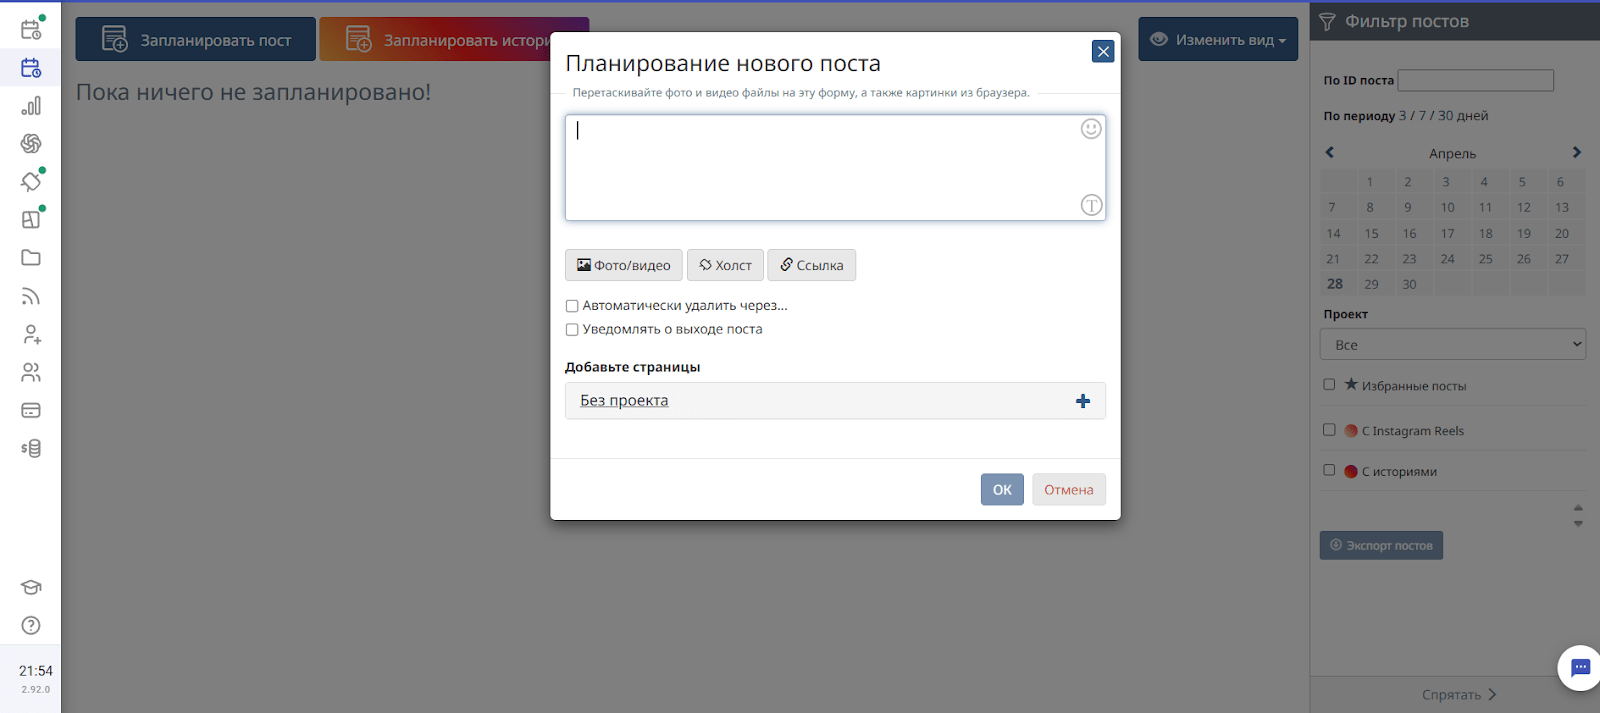This screenshot has height=713, width=1600.
Task: Expand Без проекта with plus icon
Action: pyautogui.click(x=1083, y=401)
